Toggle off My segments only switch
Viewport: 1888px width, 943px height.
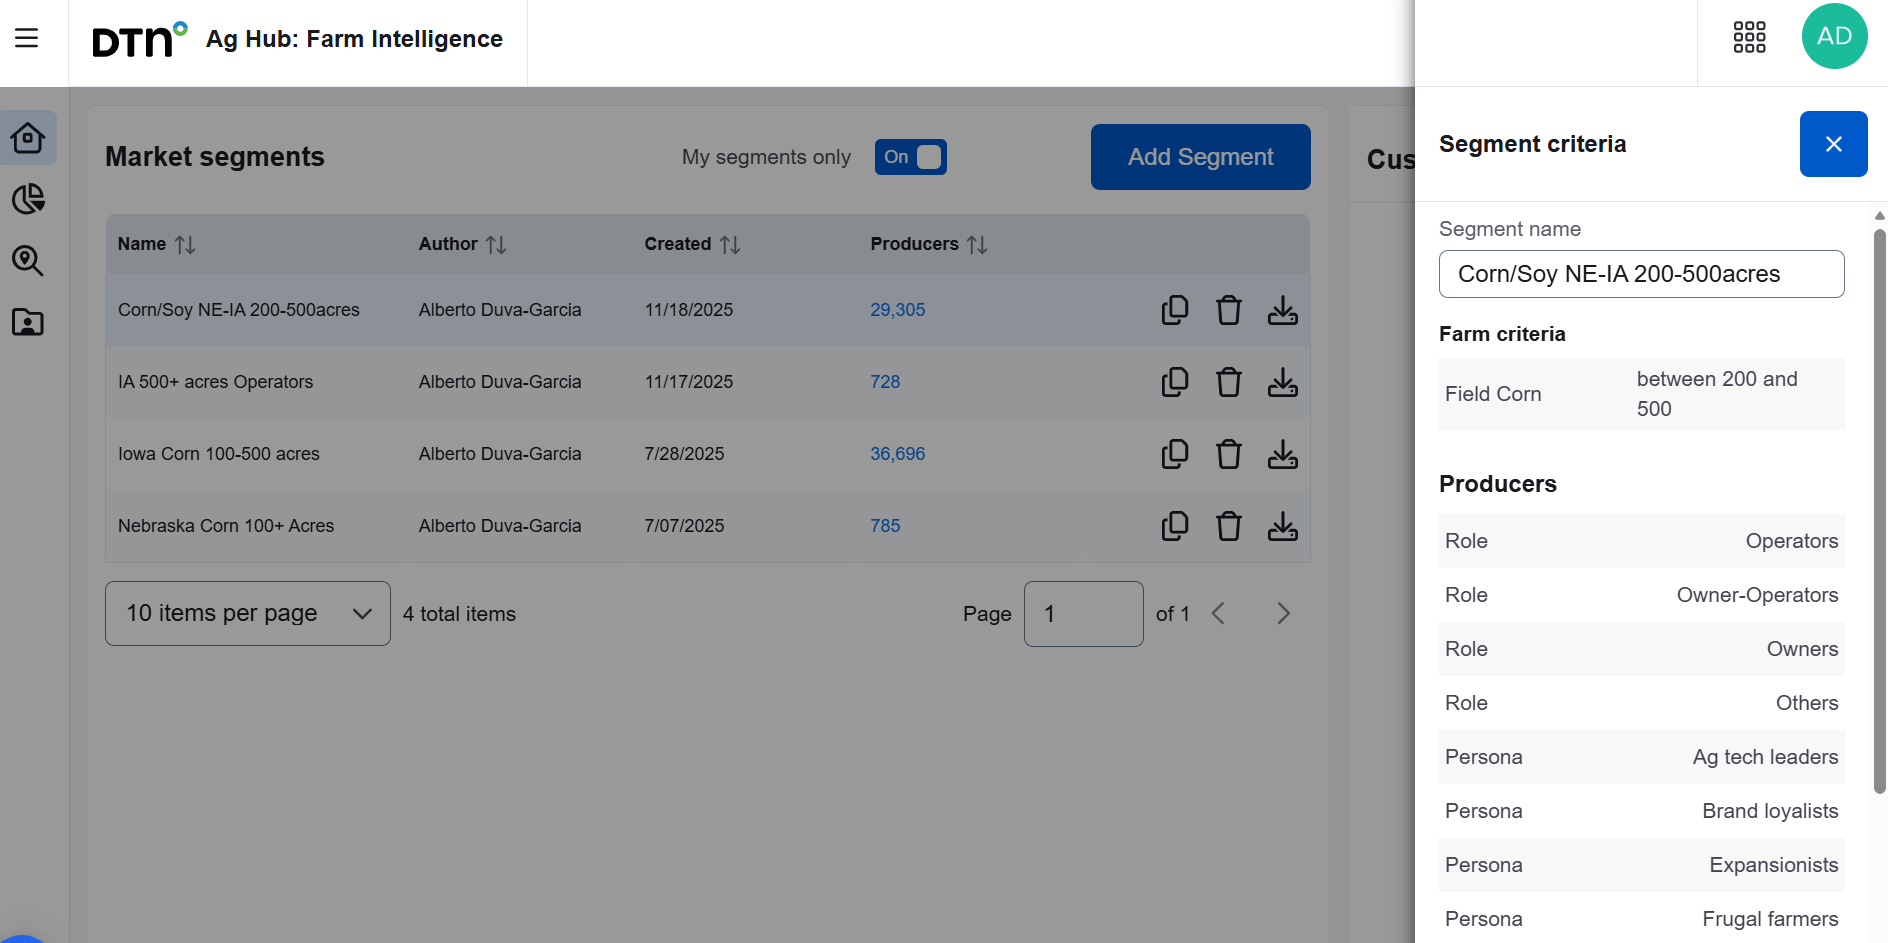pyautogui.click(x=910, y=157)
